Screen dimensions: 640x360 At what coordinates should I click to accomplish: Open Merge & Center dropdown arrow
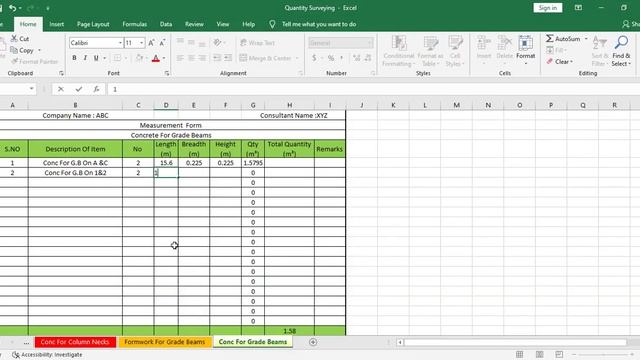[x=297, y=58]
